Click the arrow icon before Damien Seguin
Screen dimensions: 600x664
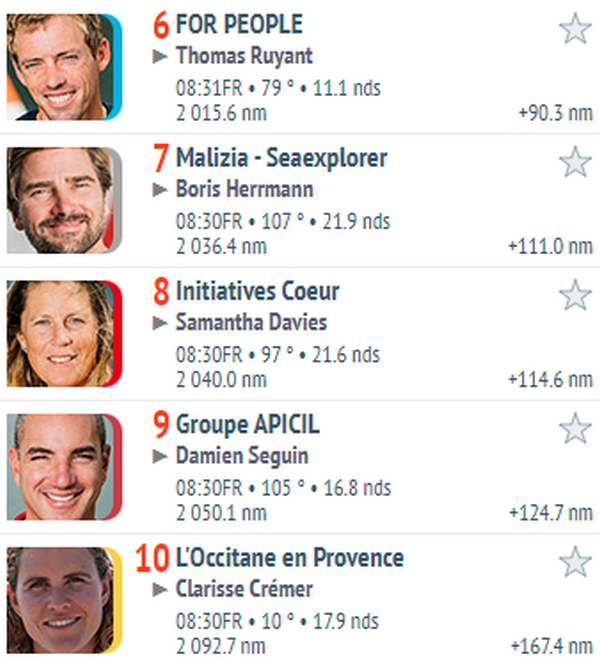(160, 456)
